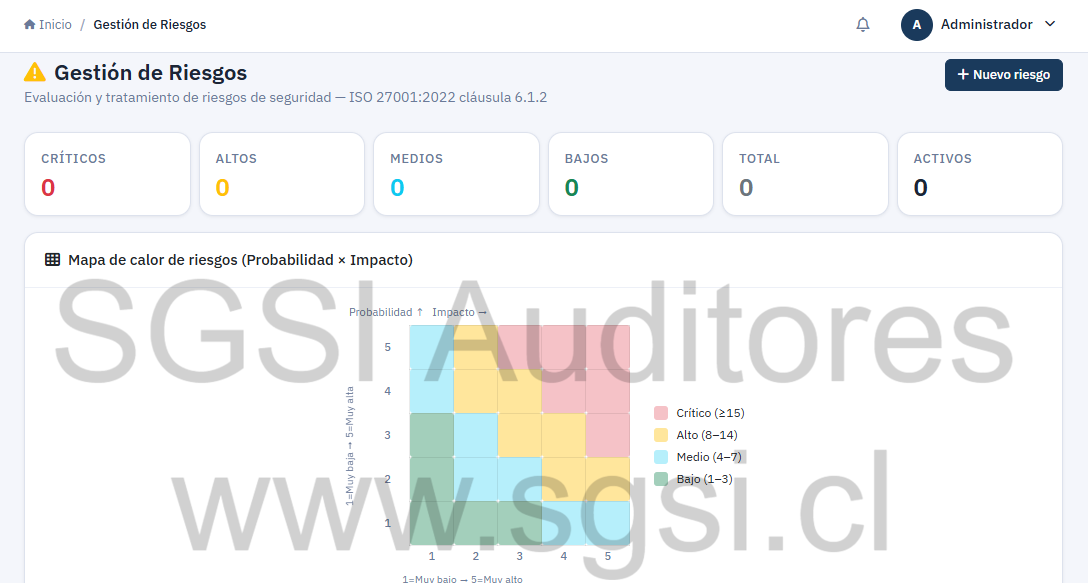Viewport: 1088px width, 583px height.
Task: Select heatmap cell probability 1 impact 1
Action: (x=432, y=523)
